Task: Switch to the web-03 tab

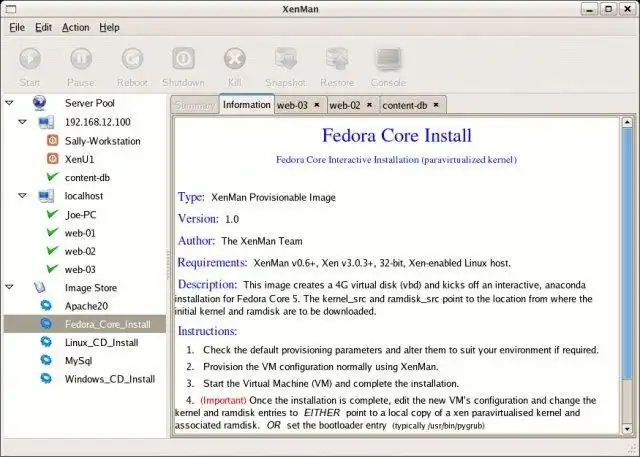Action: coord(292,105)
